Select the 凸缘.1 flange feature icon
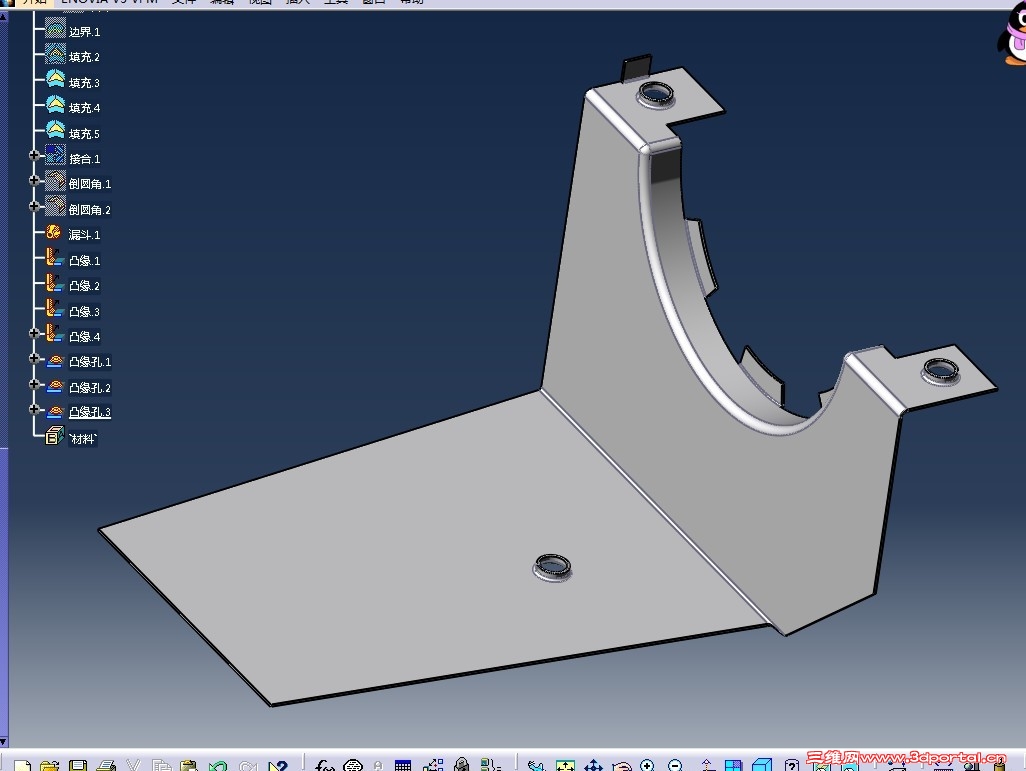 pos(55,258)
